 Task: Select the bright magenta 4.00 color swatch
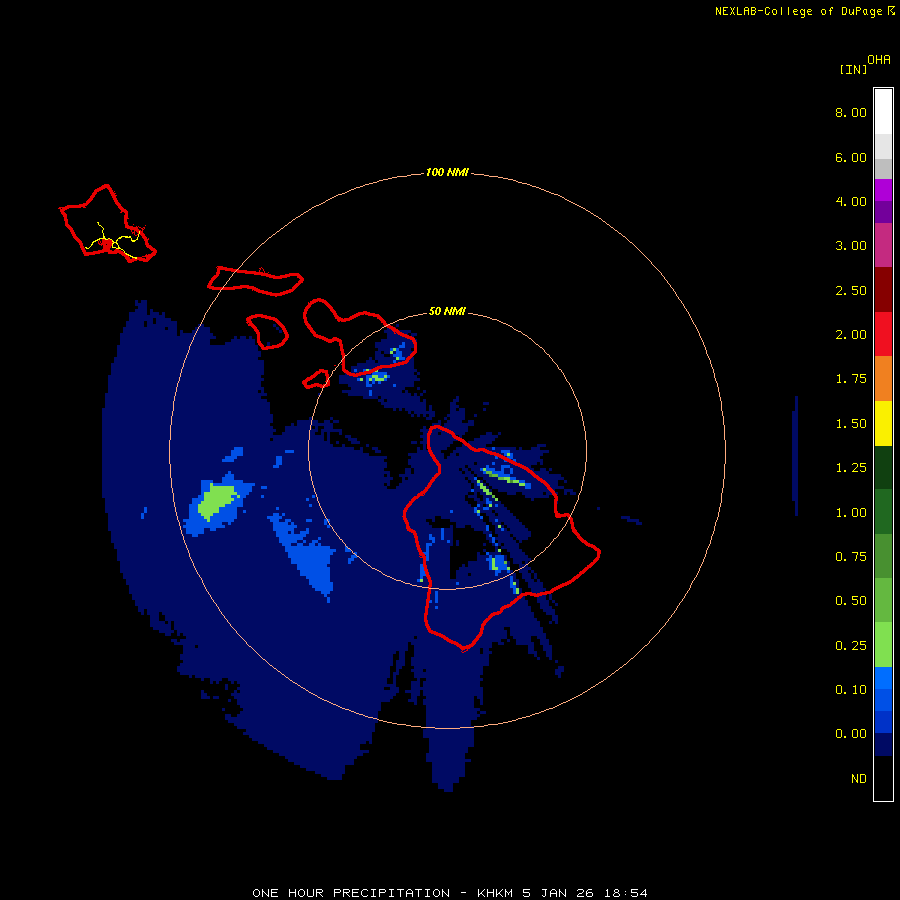883,190
